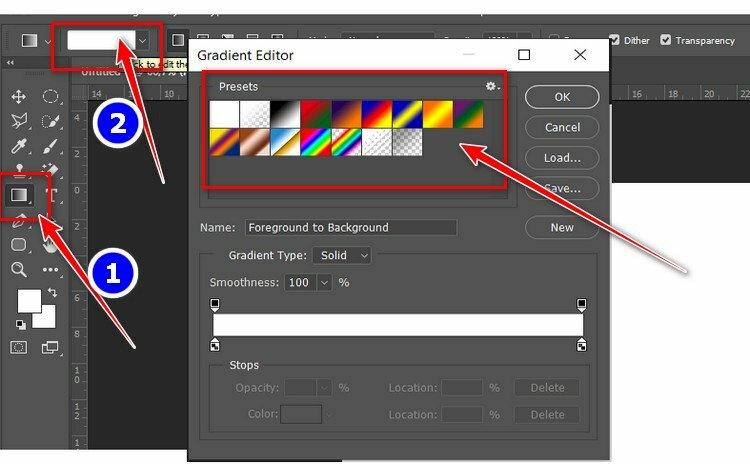Select the Eyedropper tool

point(18,147)
